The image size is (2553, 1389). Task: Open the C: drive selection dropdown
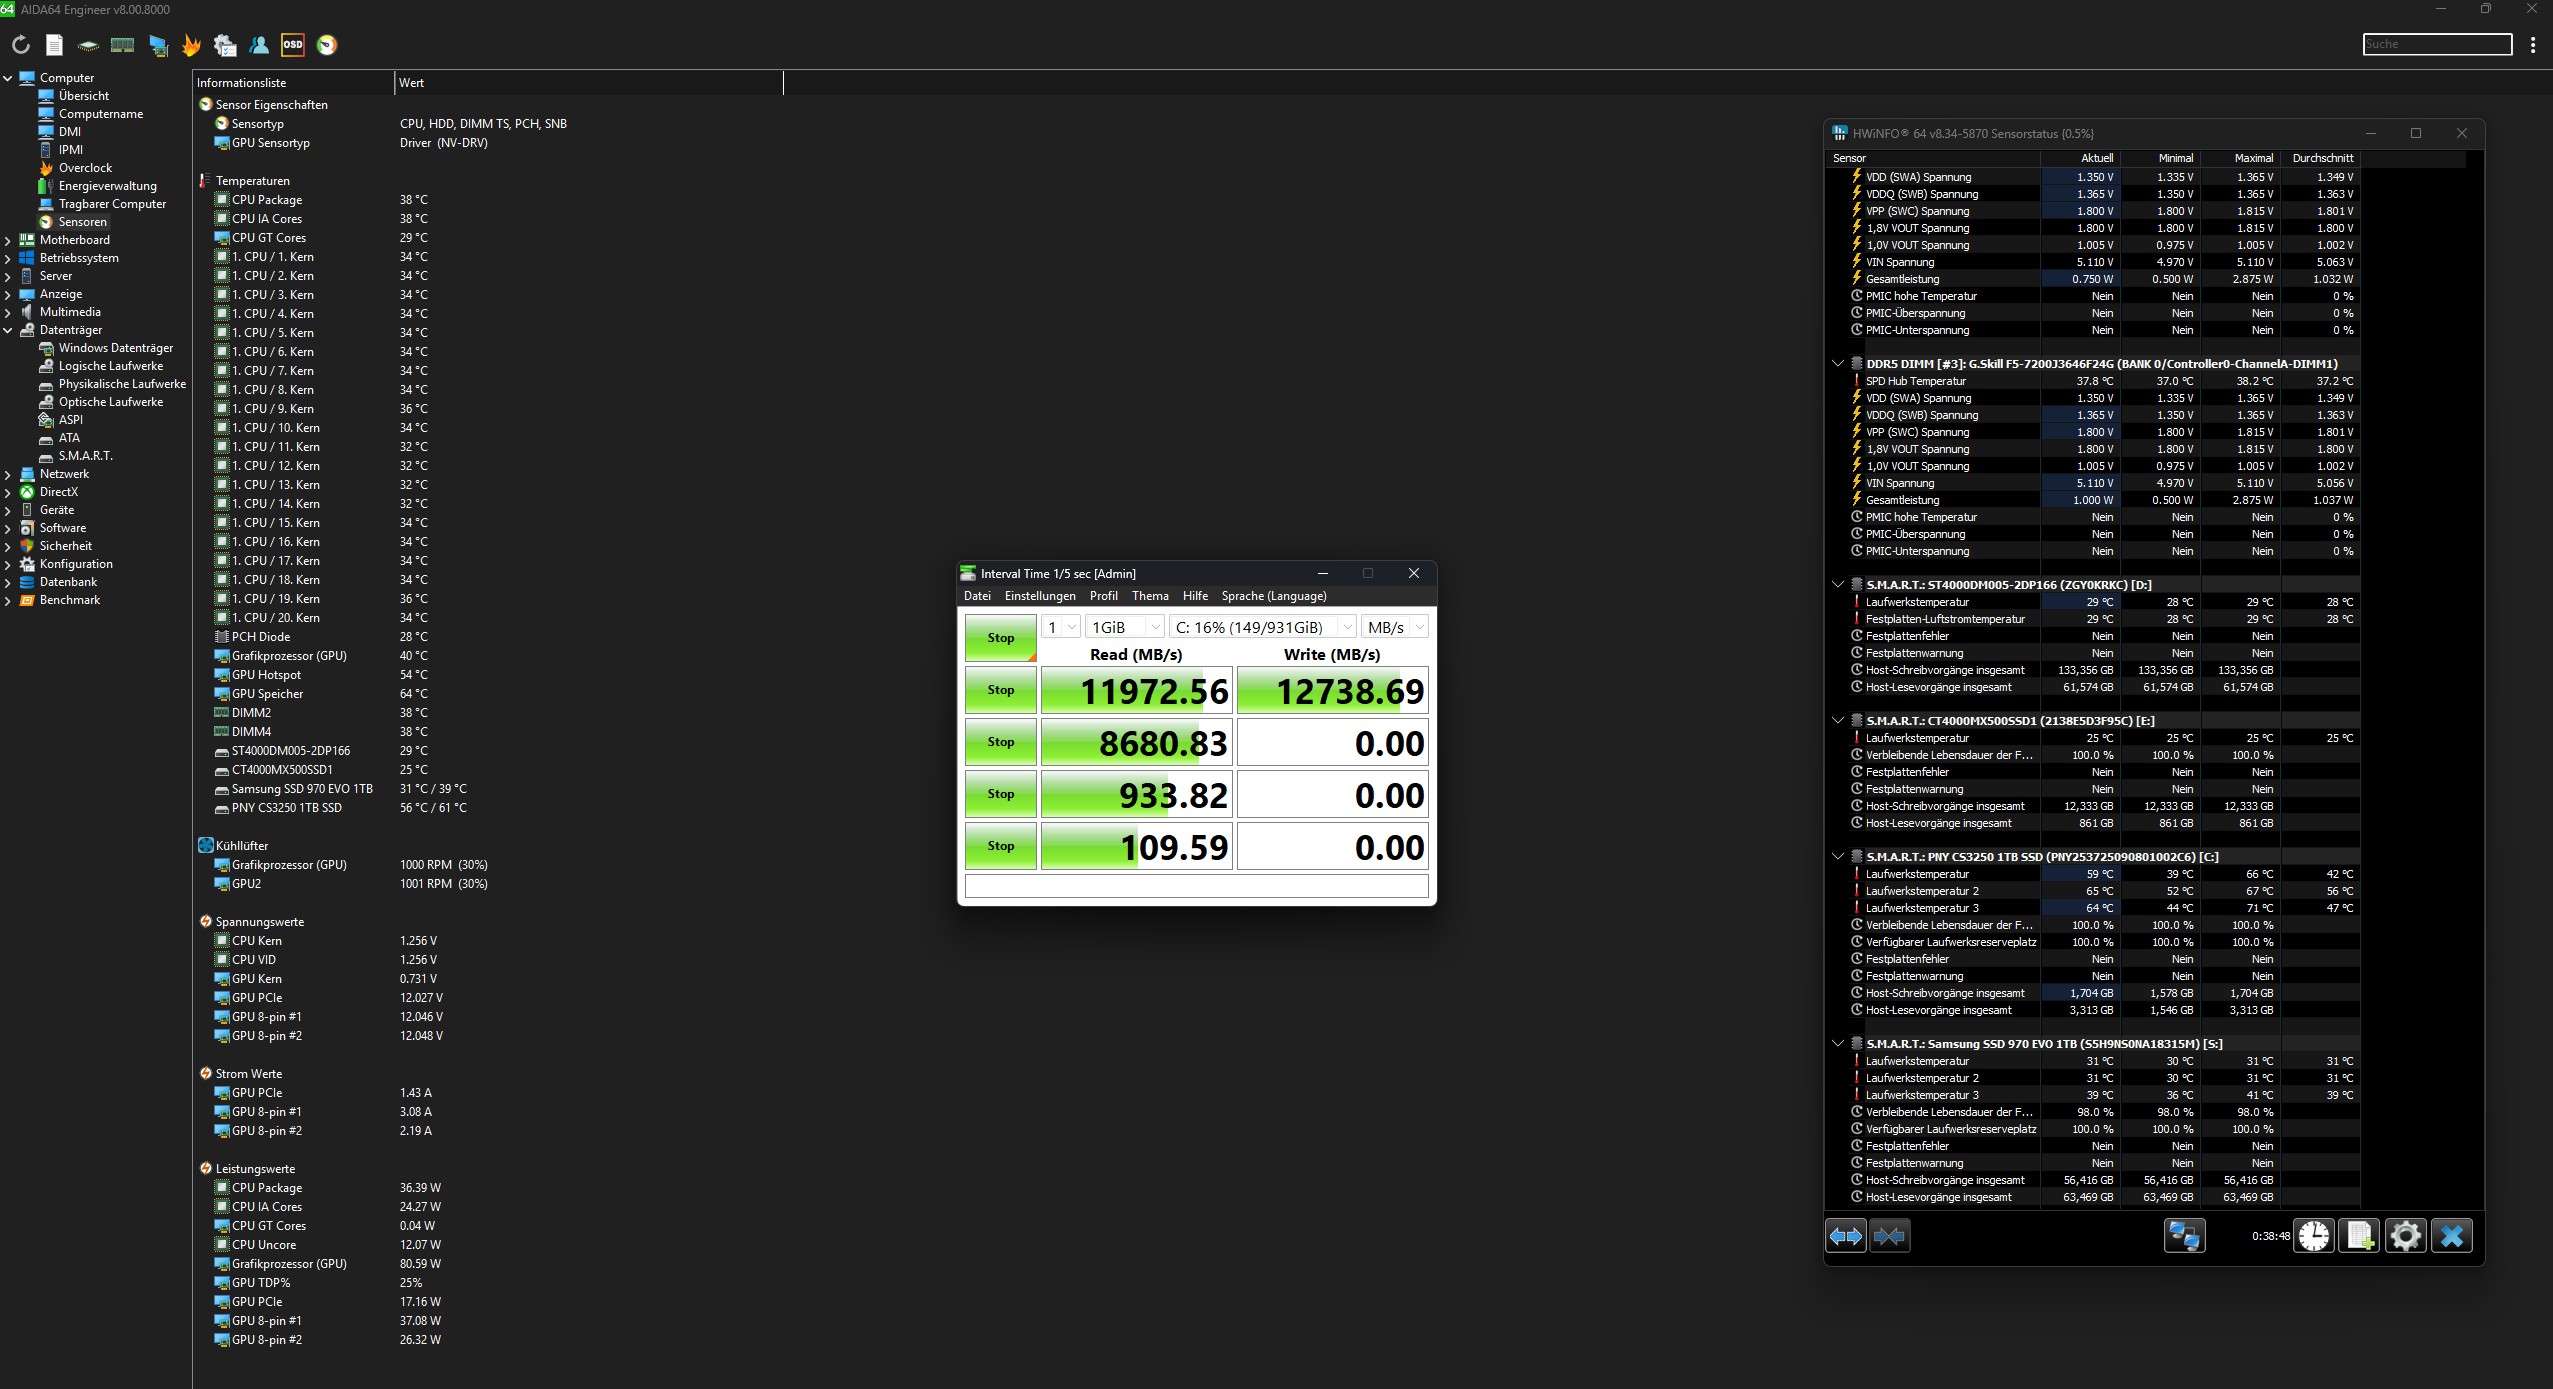[1262, 627]
